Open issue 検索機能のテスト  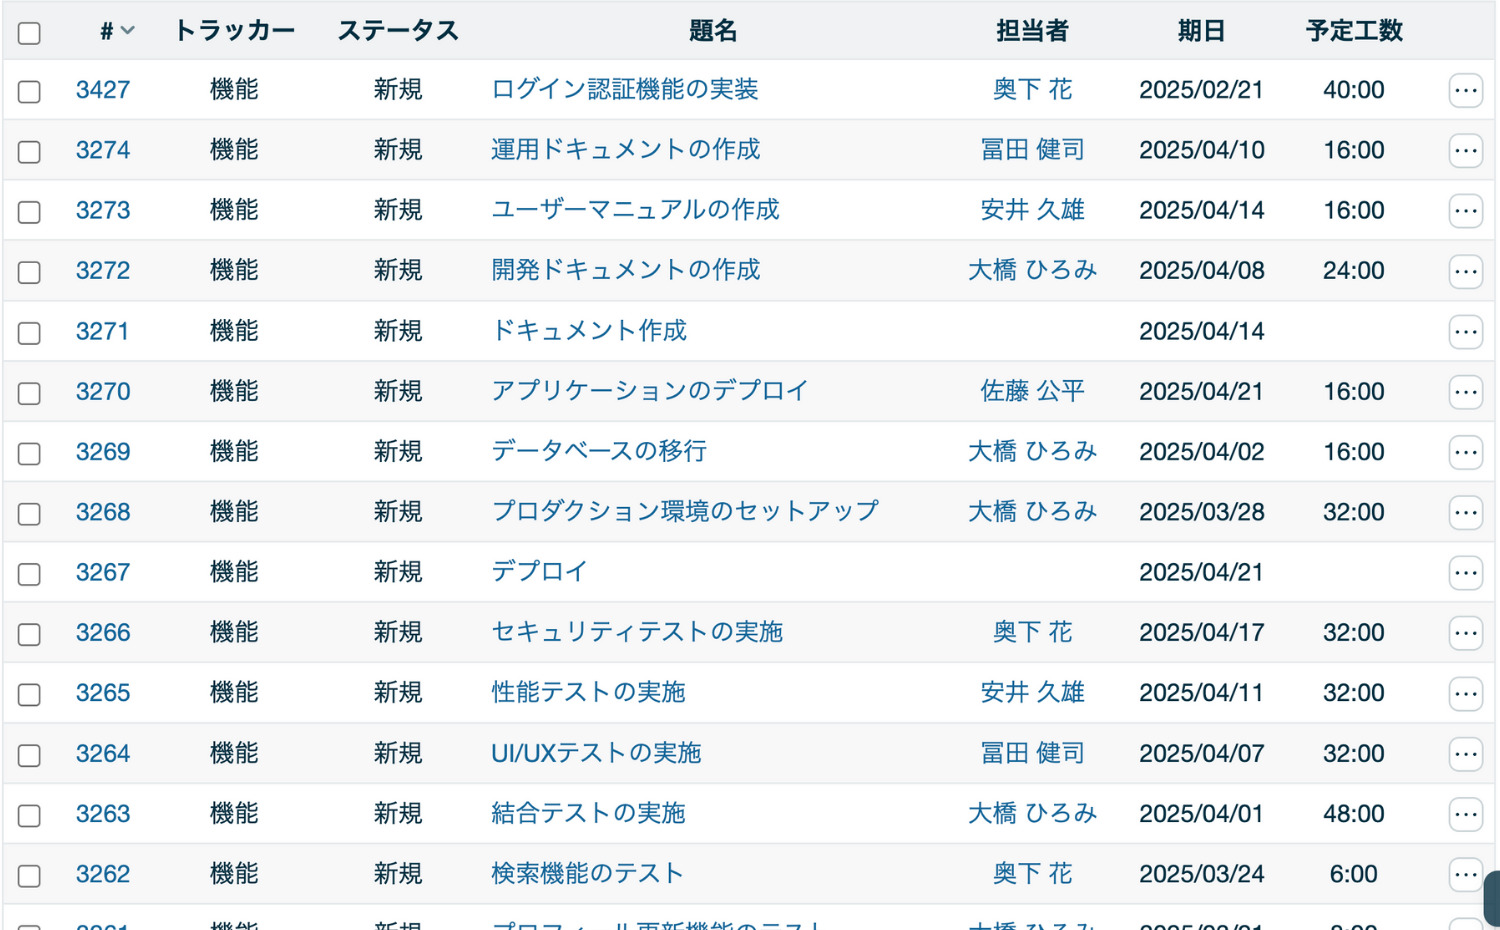click(x=587, y=873)
